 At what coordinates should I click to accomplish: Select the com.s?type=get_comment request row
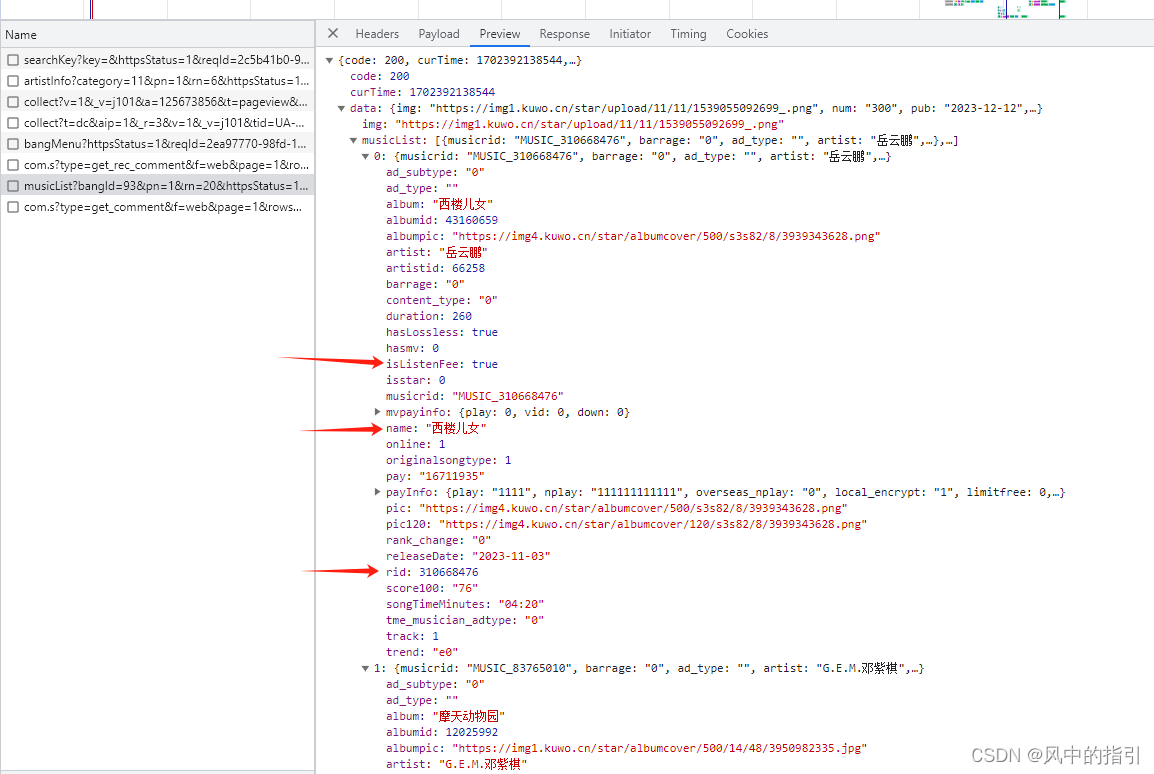tap(157, 207)
